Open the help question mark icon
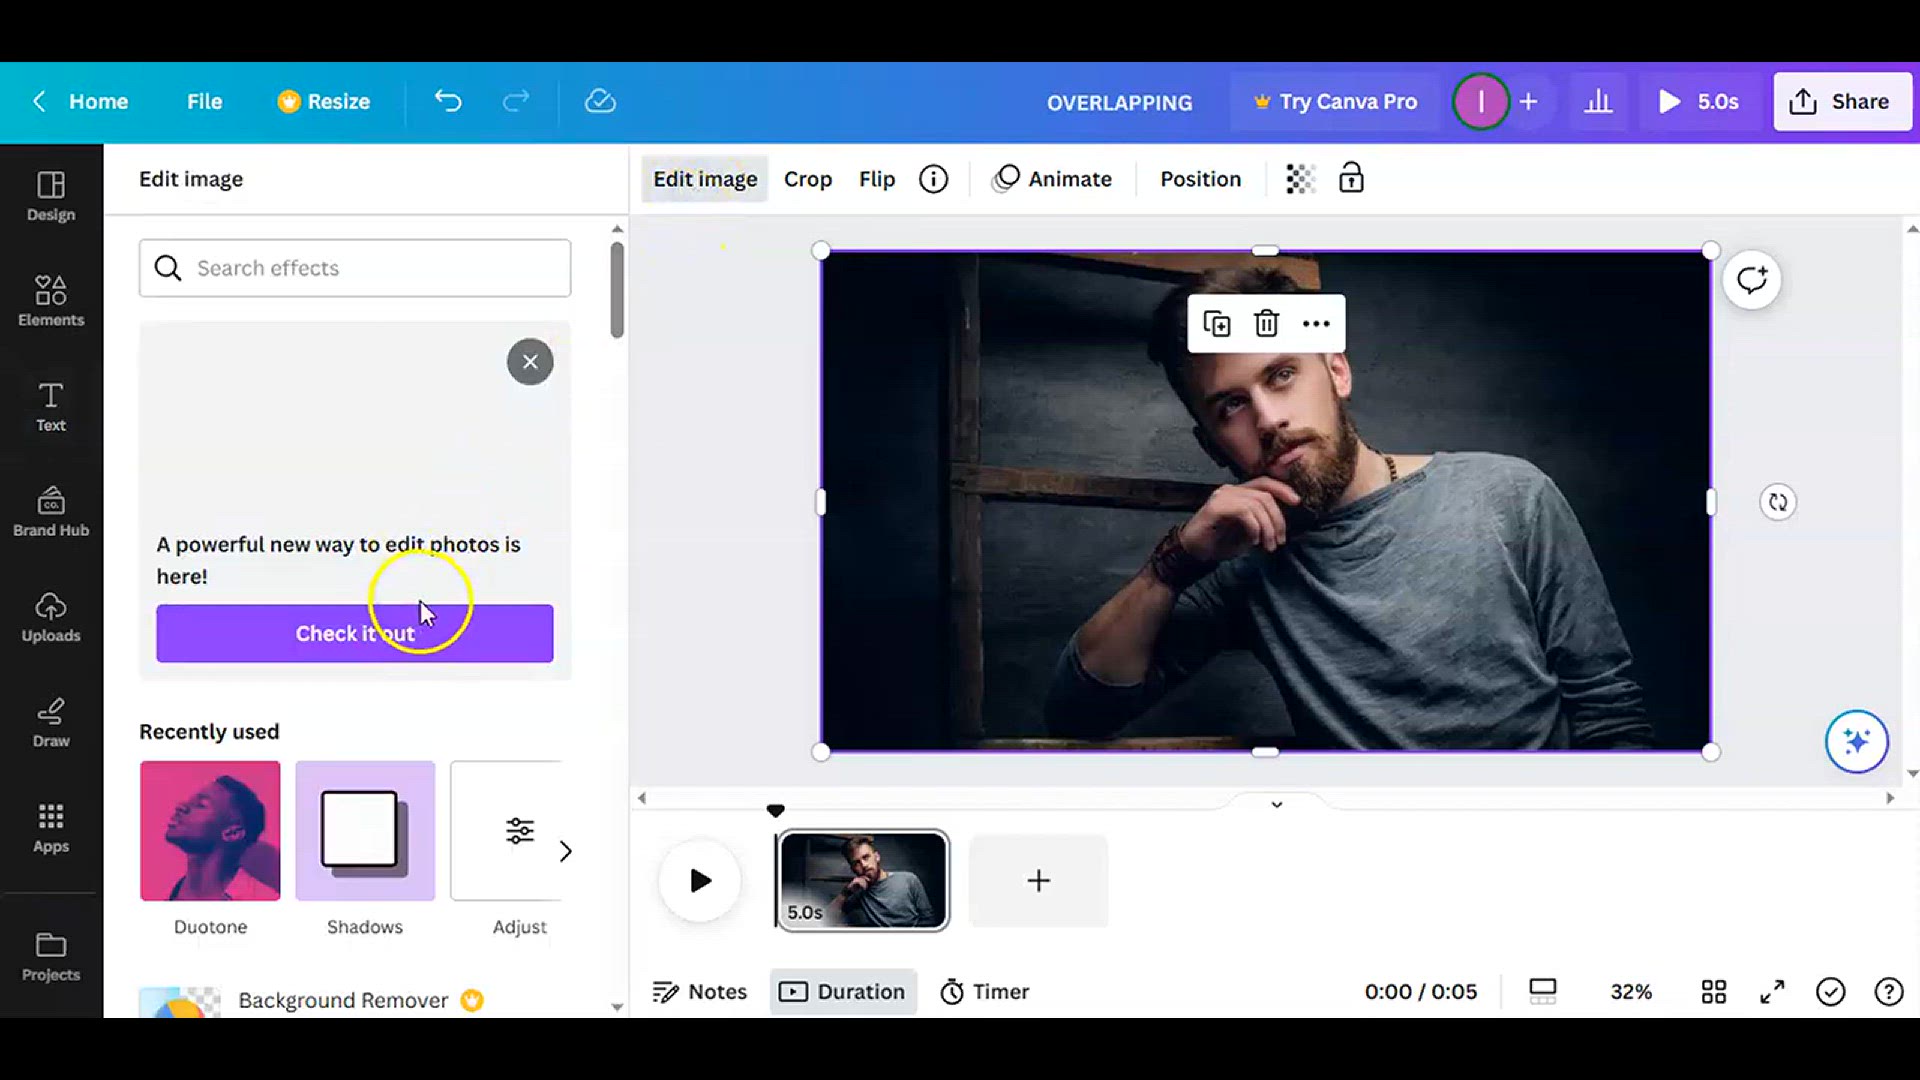 click(x=1889, y=991)
